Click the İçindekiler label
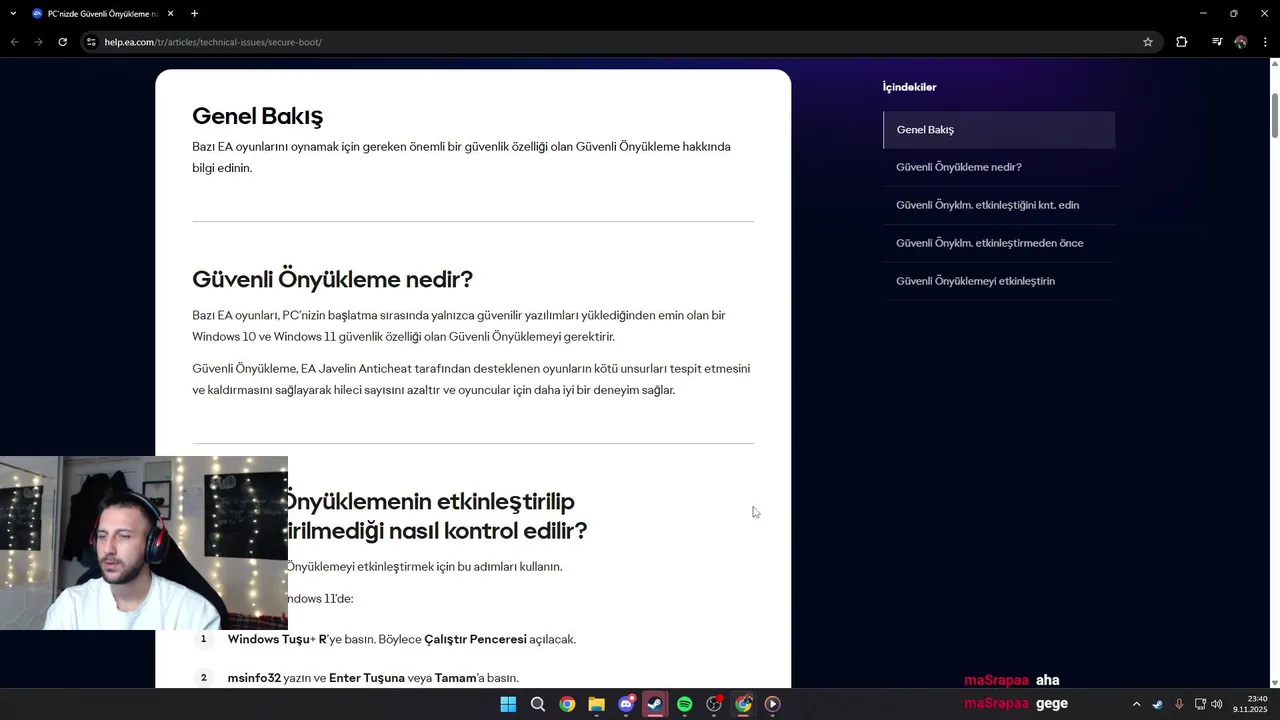The width and height of the screenshot is (1280, 720). point(909,87)
